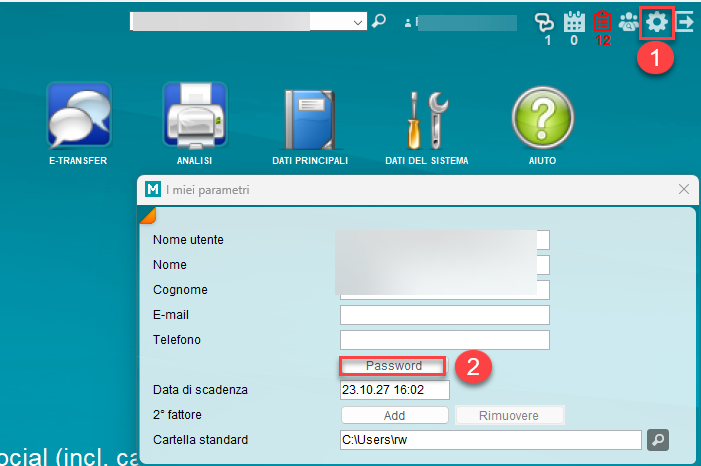Open the E-Transfer module

(x=78, y=116)
